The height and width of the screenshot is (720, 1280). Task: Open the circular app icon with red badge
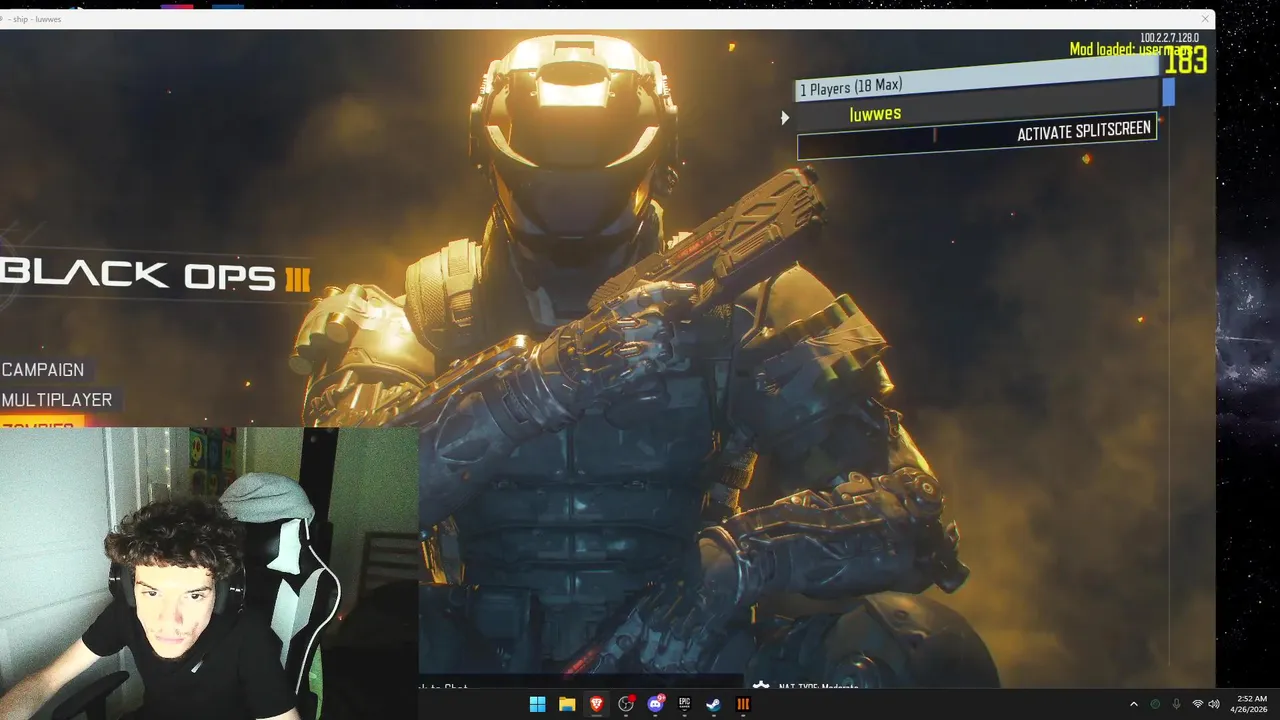coord(626,704)
